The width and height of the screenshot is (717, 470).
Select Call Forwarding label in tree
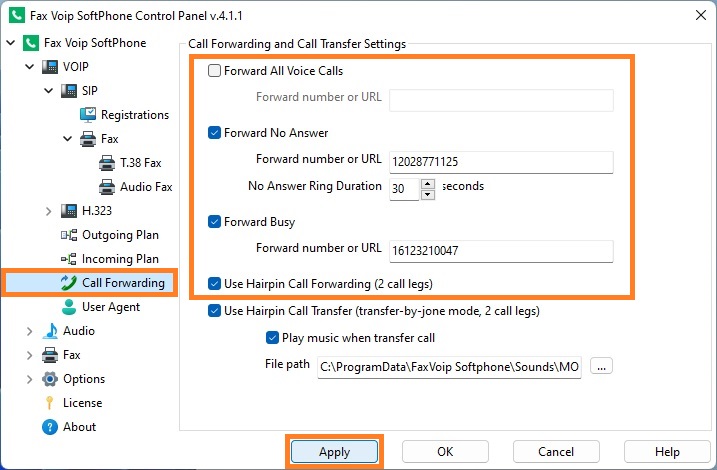point(123,283)
